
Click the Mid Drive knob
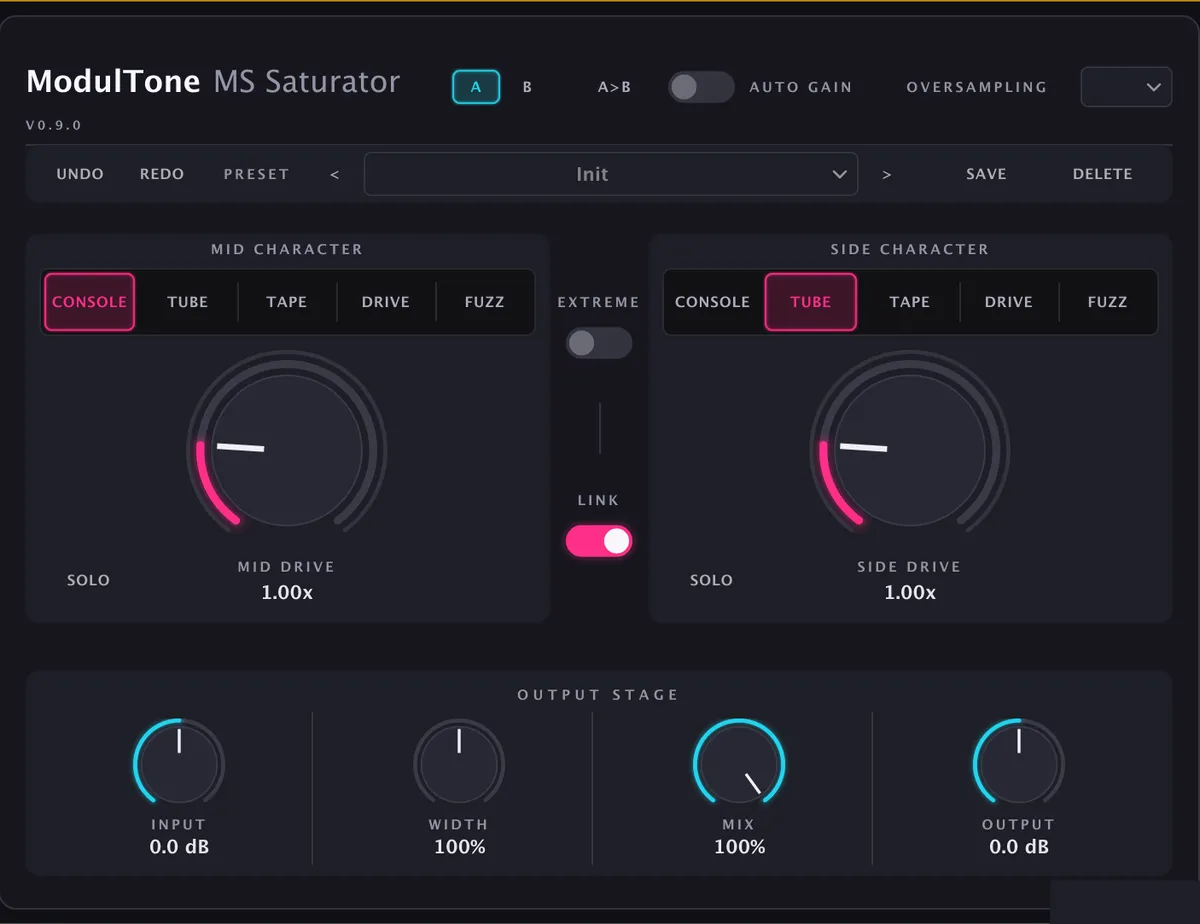point(287,450)
